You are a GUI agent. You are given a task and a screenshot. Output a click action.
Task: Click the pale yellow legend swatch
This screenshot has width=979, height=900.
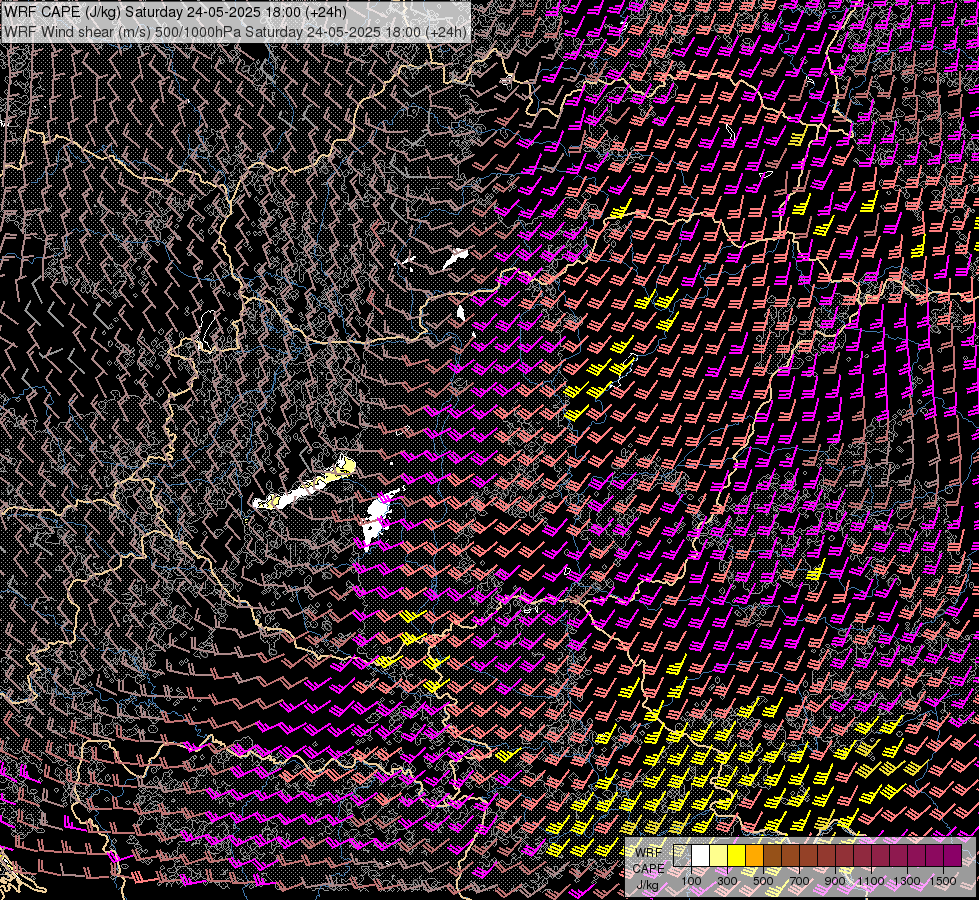[719, 855]
